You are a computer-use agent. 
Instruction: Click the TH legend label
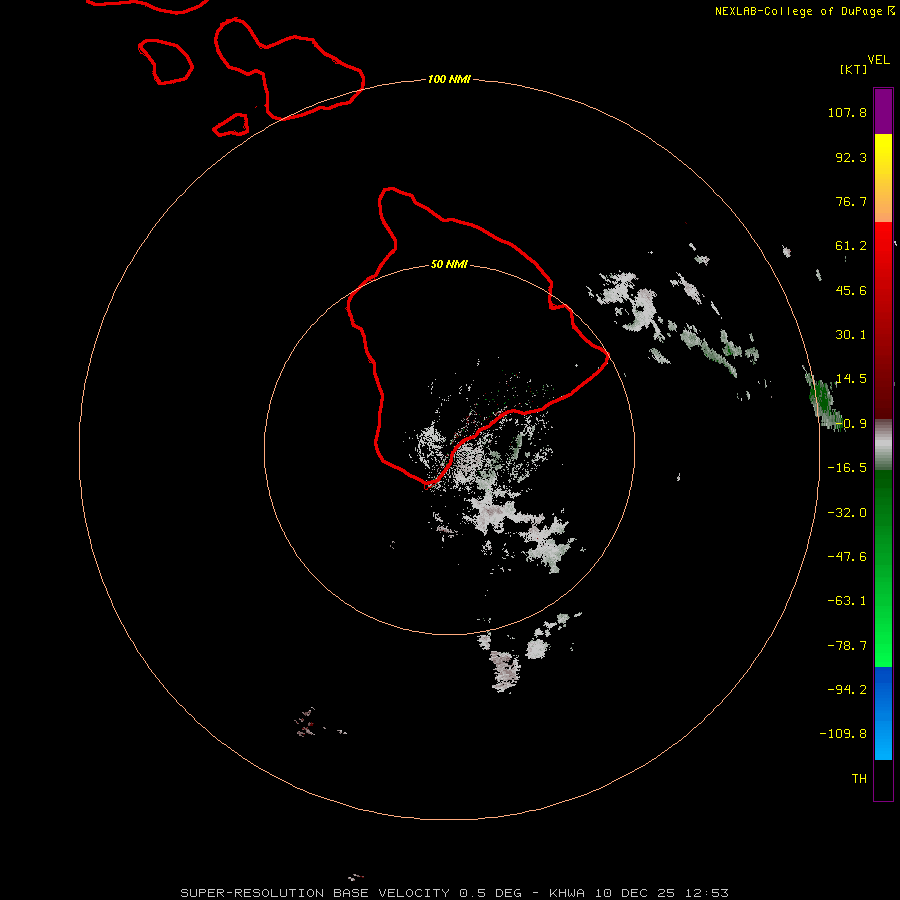click(859, 778)
